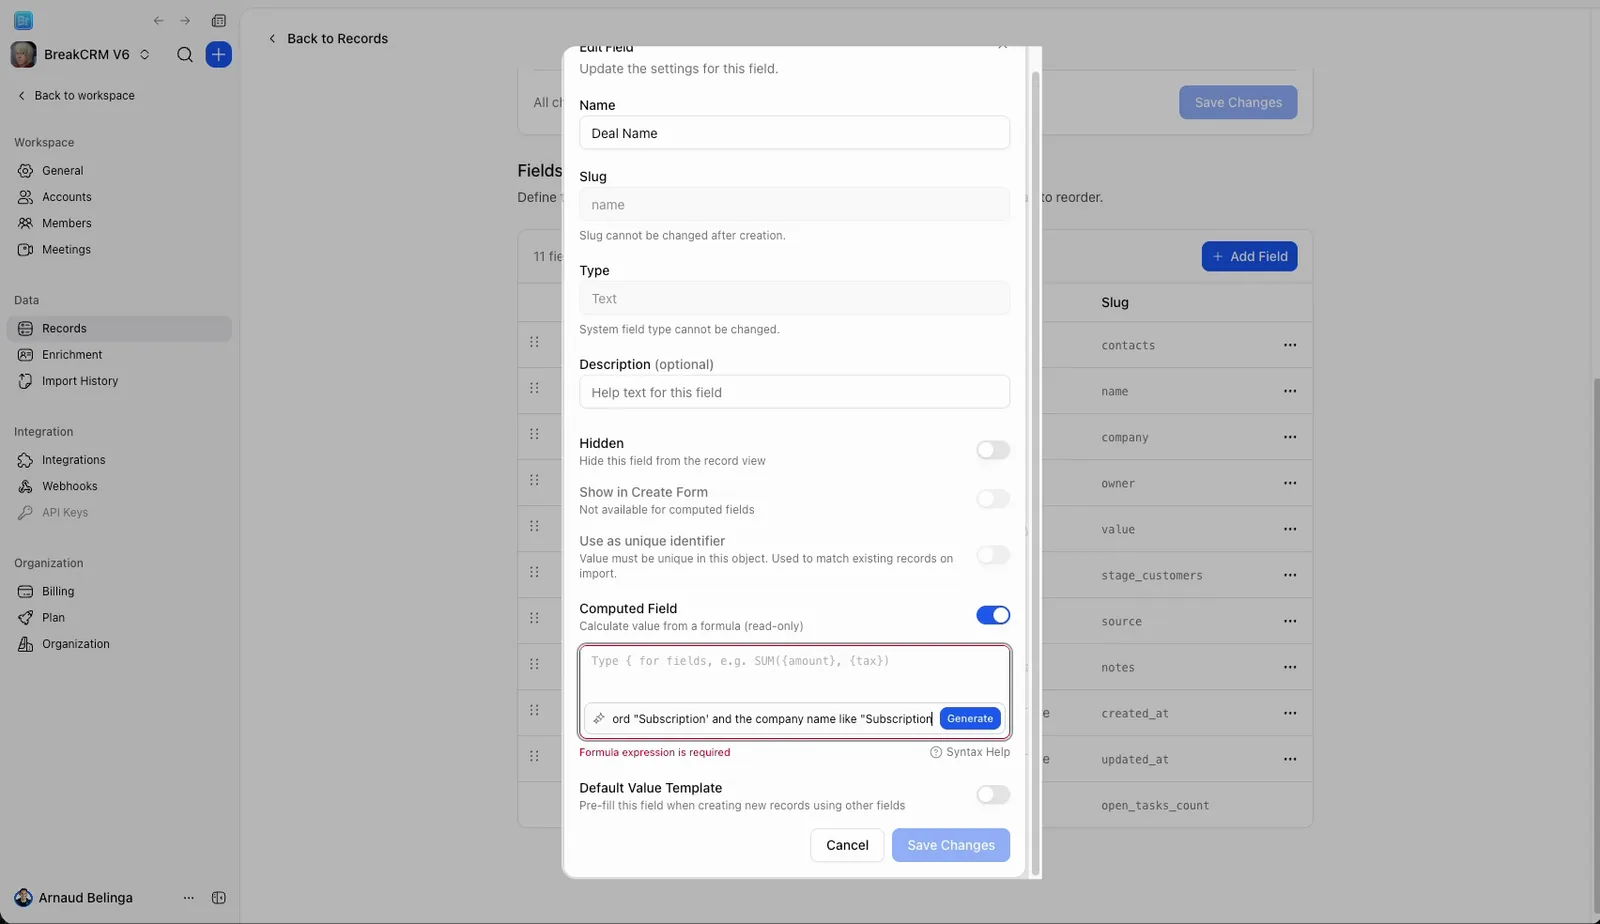Toggle the Hidden switch

pos(993,450)
